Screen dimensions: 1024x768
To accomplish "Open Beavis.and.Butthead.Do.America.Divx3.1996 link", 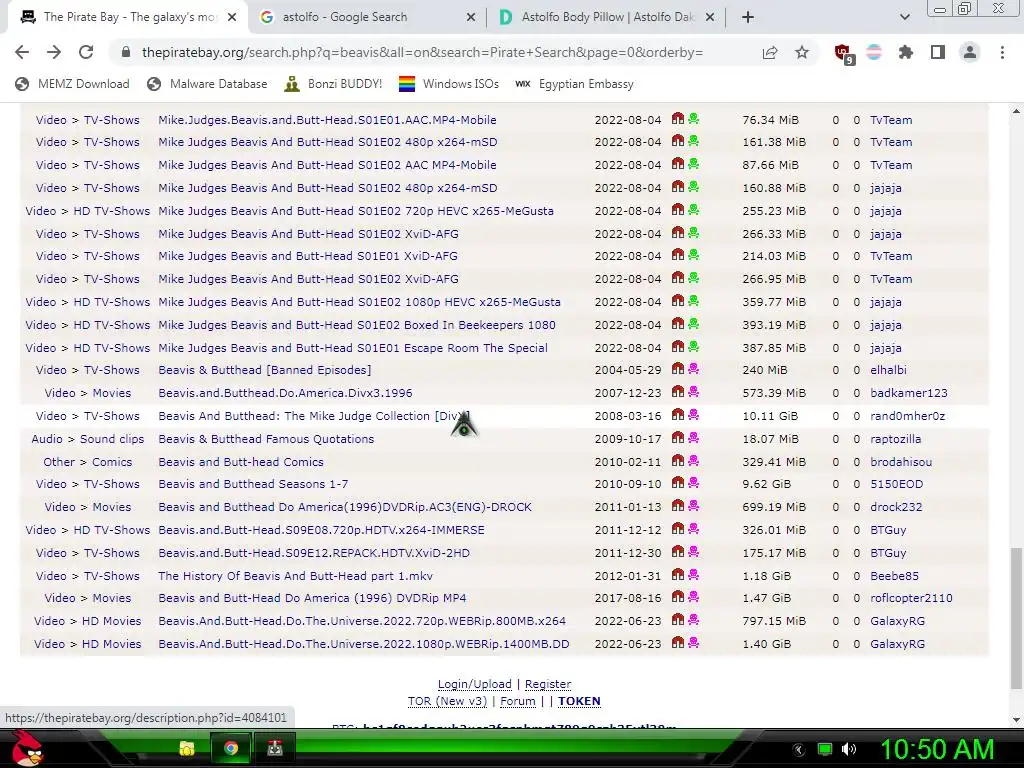I will pyautogui.click(x=285, y=393).
